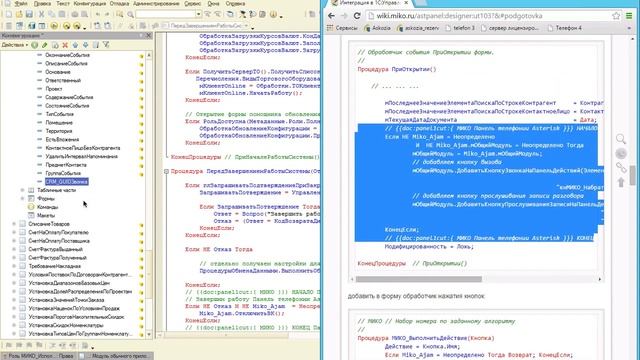
Task: Expand the ТребованиеНакладная node
Action: 14,266
